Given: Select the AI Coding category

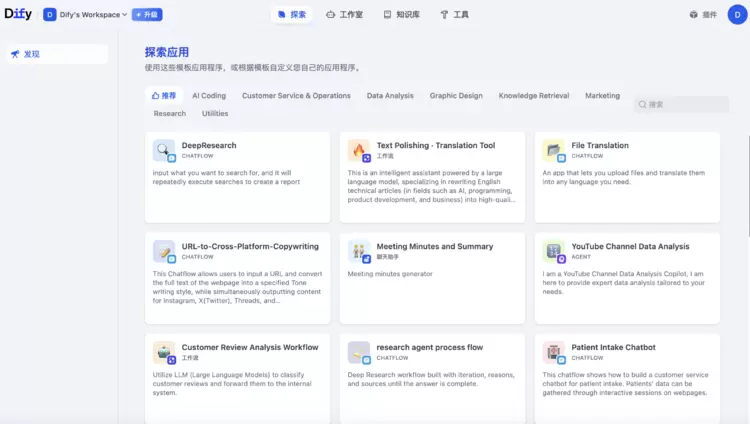Looking at the screenshot, I should pos(209,96).
